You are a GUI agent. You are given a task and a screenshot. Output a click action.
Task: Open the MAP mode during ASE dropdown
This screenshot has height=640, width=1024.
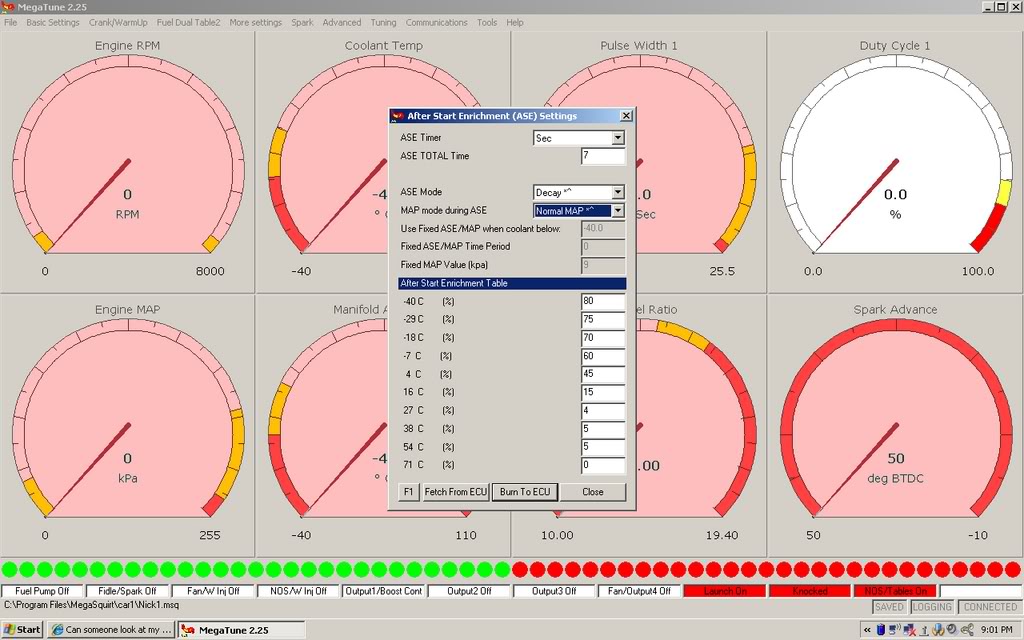[x=618, y=210]
